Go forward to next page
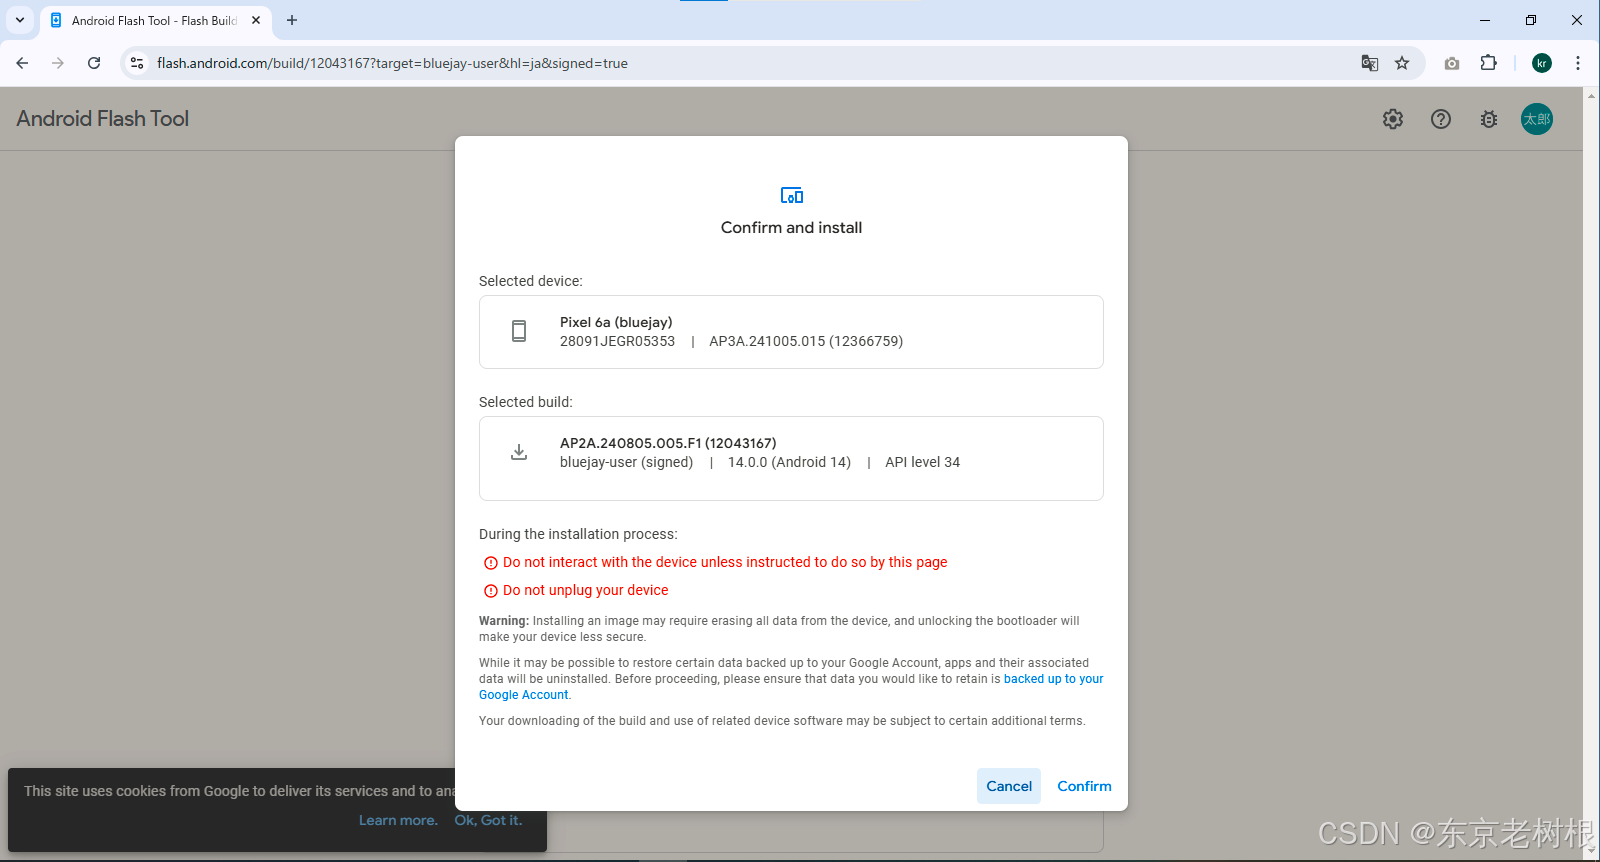 tap(58, 63)
